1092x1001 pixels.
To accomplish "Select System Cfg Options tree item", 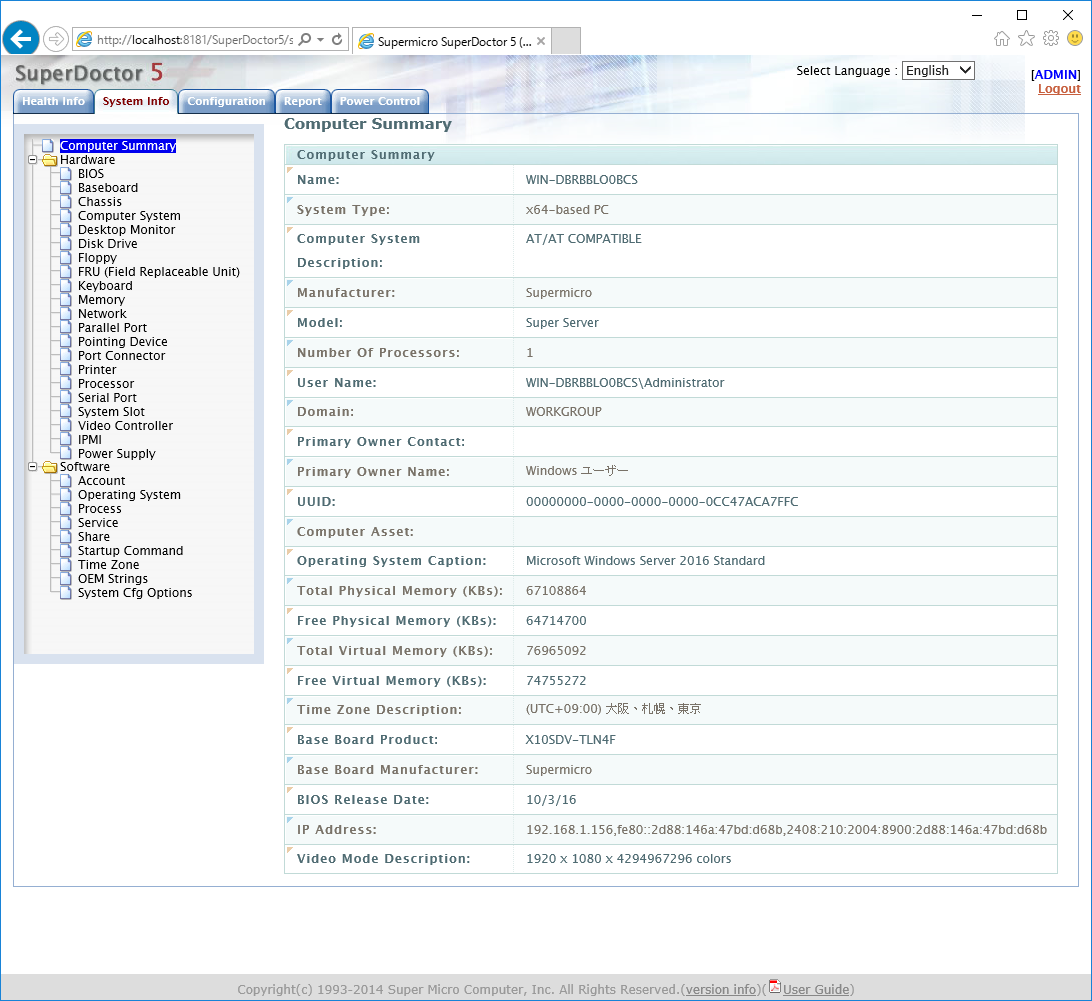I will pos(134,593).
